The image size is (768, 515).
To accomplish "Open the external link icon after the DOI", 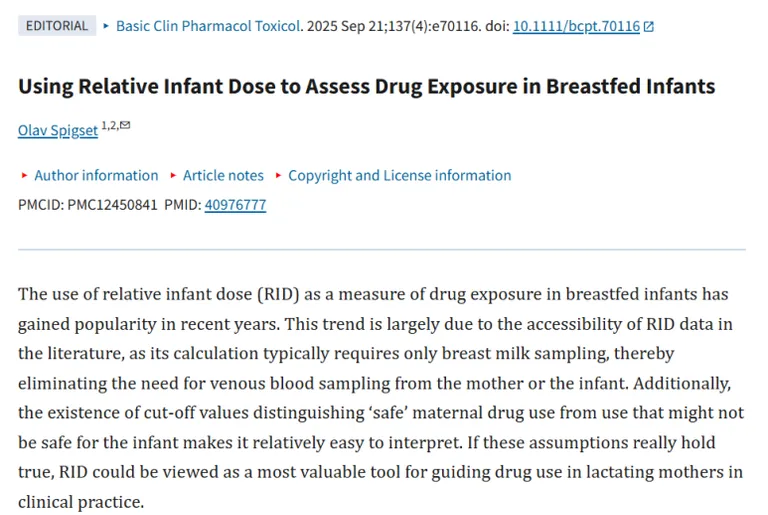I will click(x=648, y=26).
